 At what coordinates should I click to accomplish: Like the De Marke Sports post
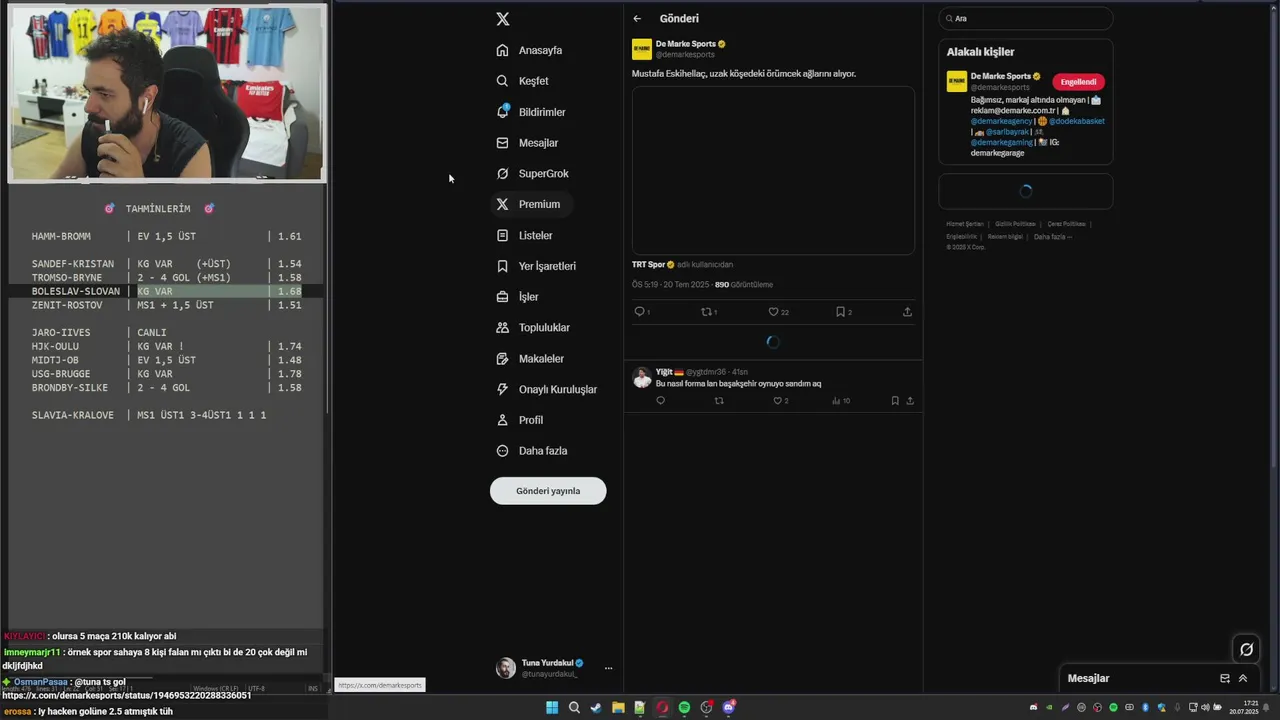tap(773, 312)
